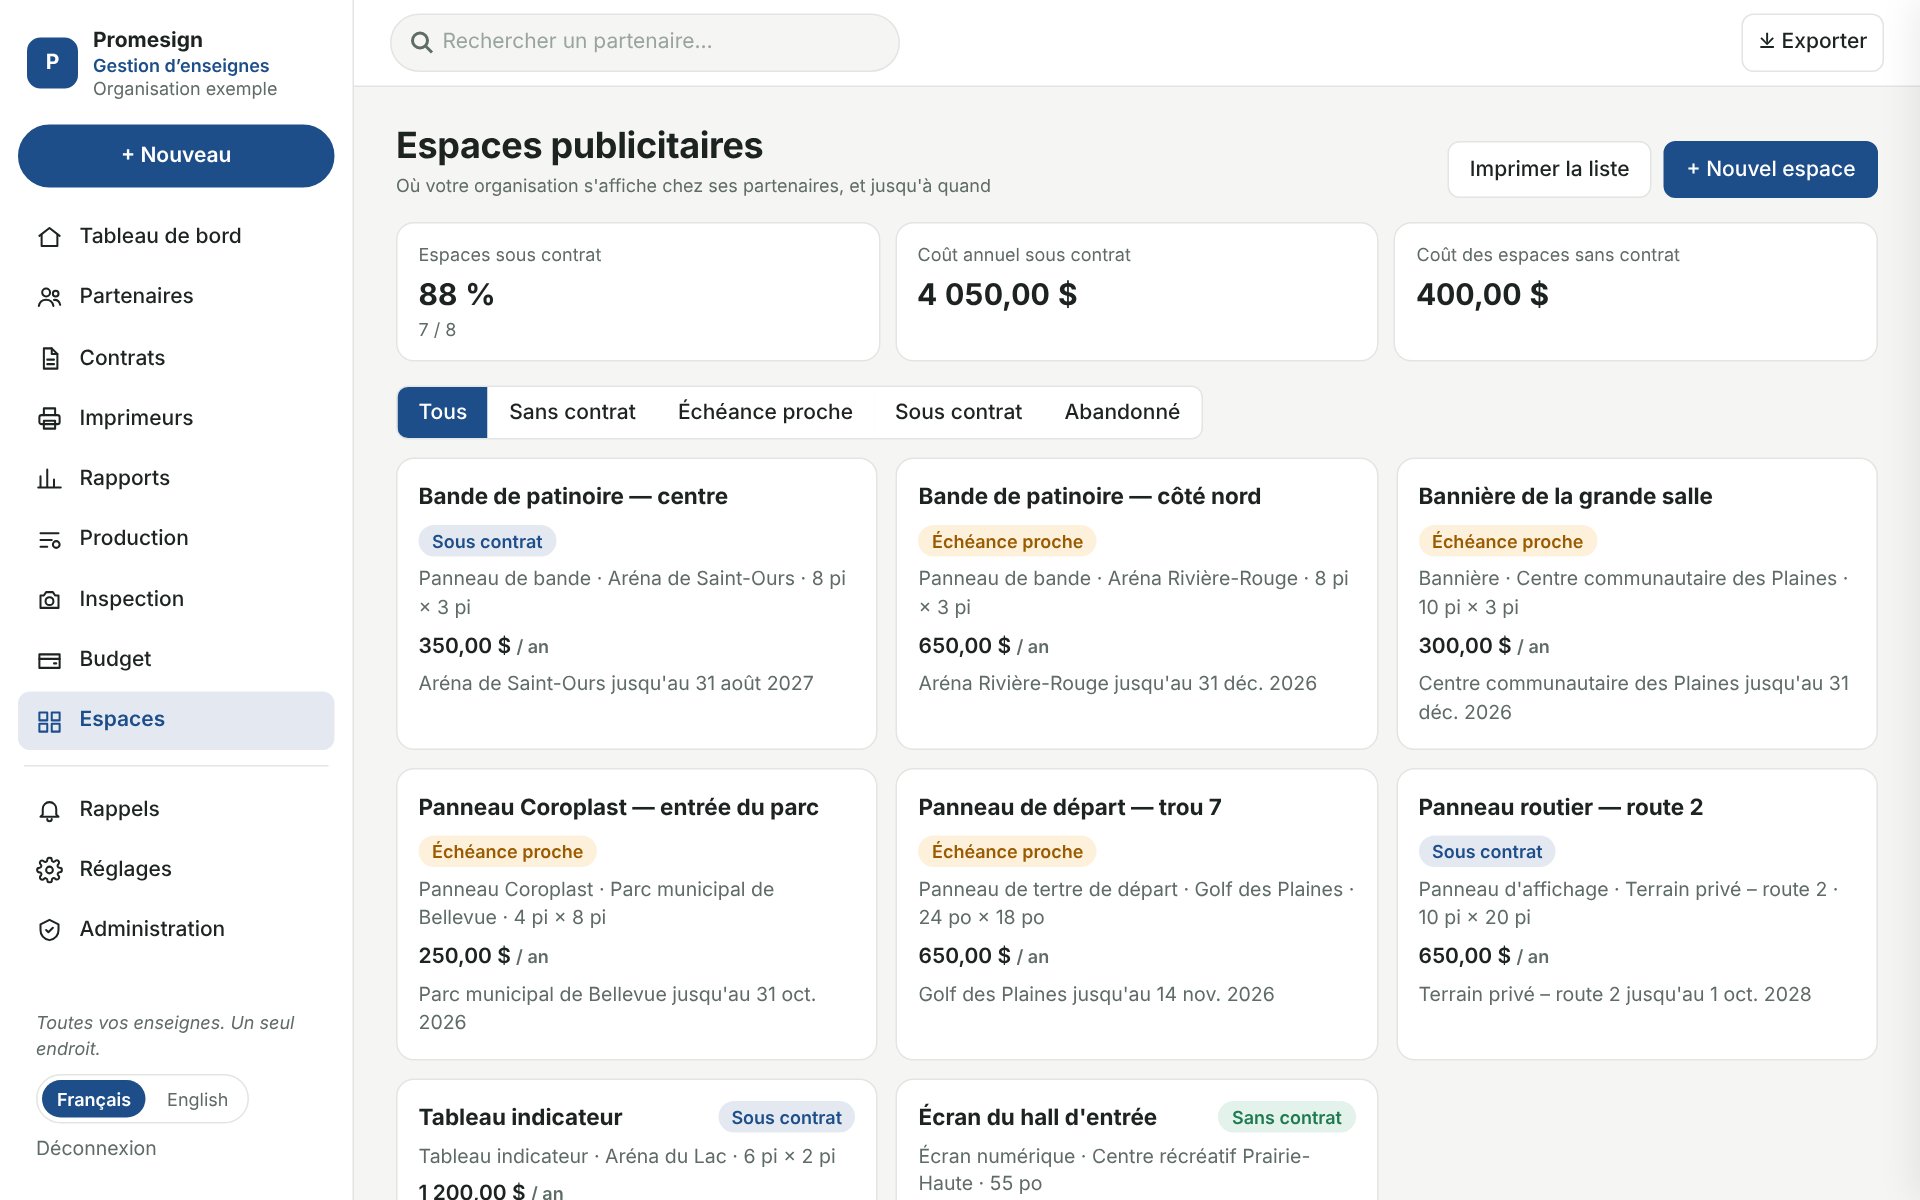The height and width of the screenshot is (1200, 1920).
Task: Click the Espaces grid icon
Action: (49, 721)
